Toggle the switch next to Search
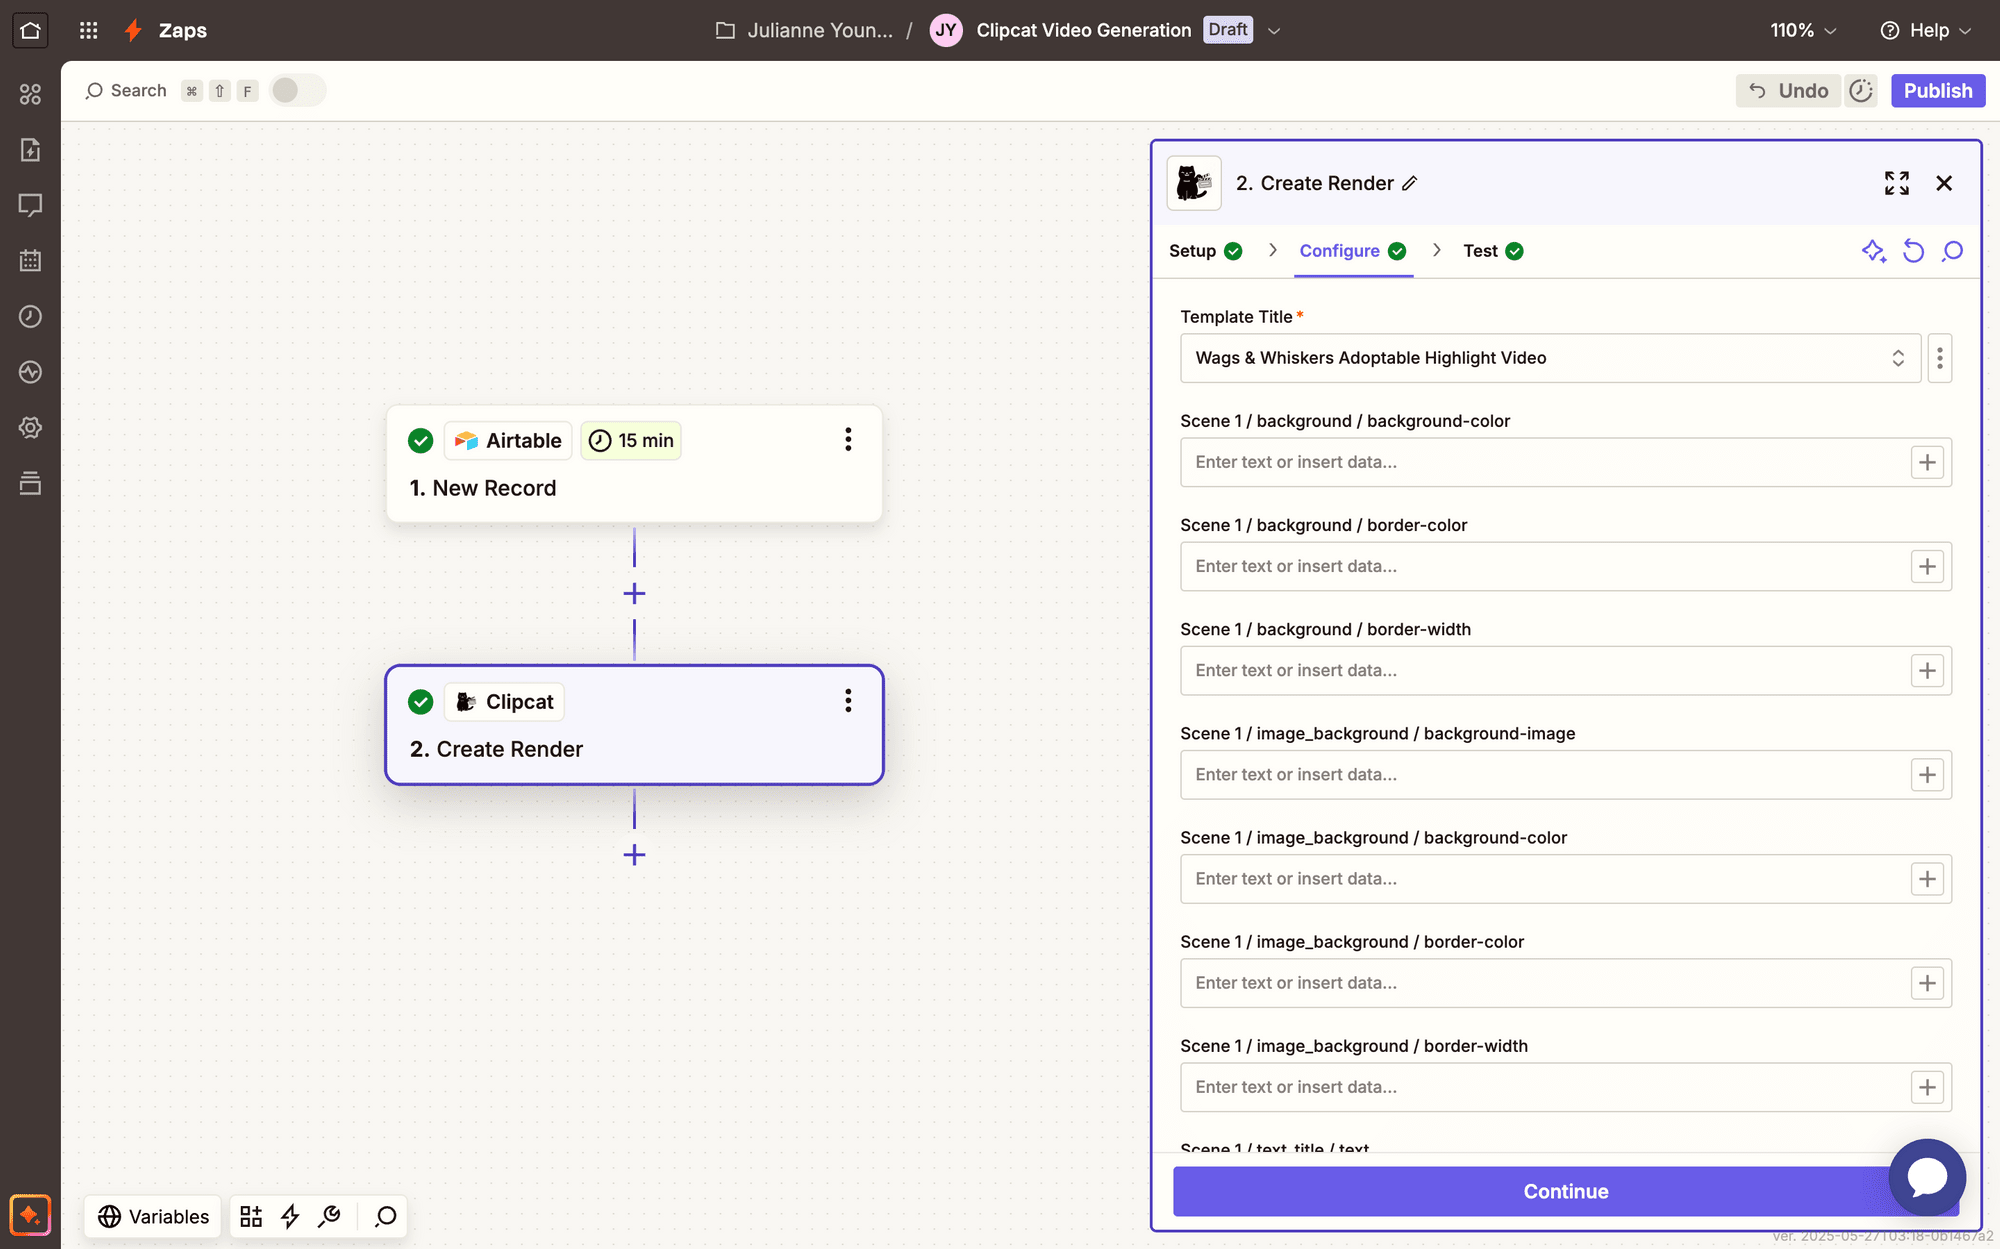Image resolution: width=2000 pixels, height=1249 pixels. (x=297, y=90)
